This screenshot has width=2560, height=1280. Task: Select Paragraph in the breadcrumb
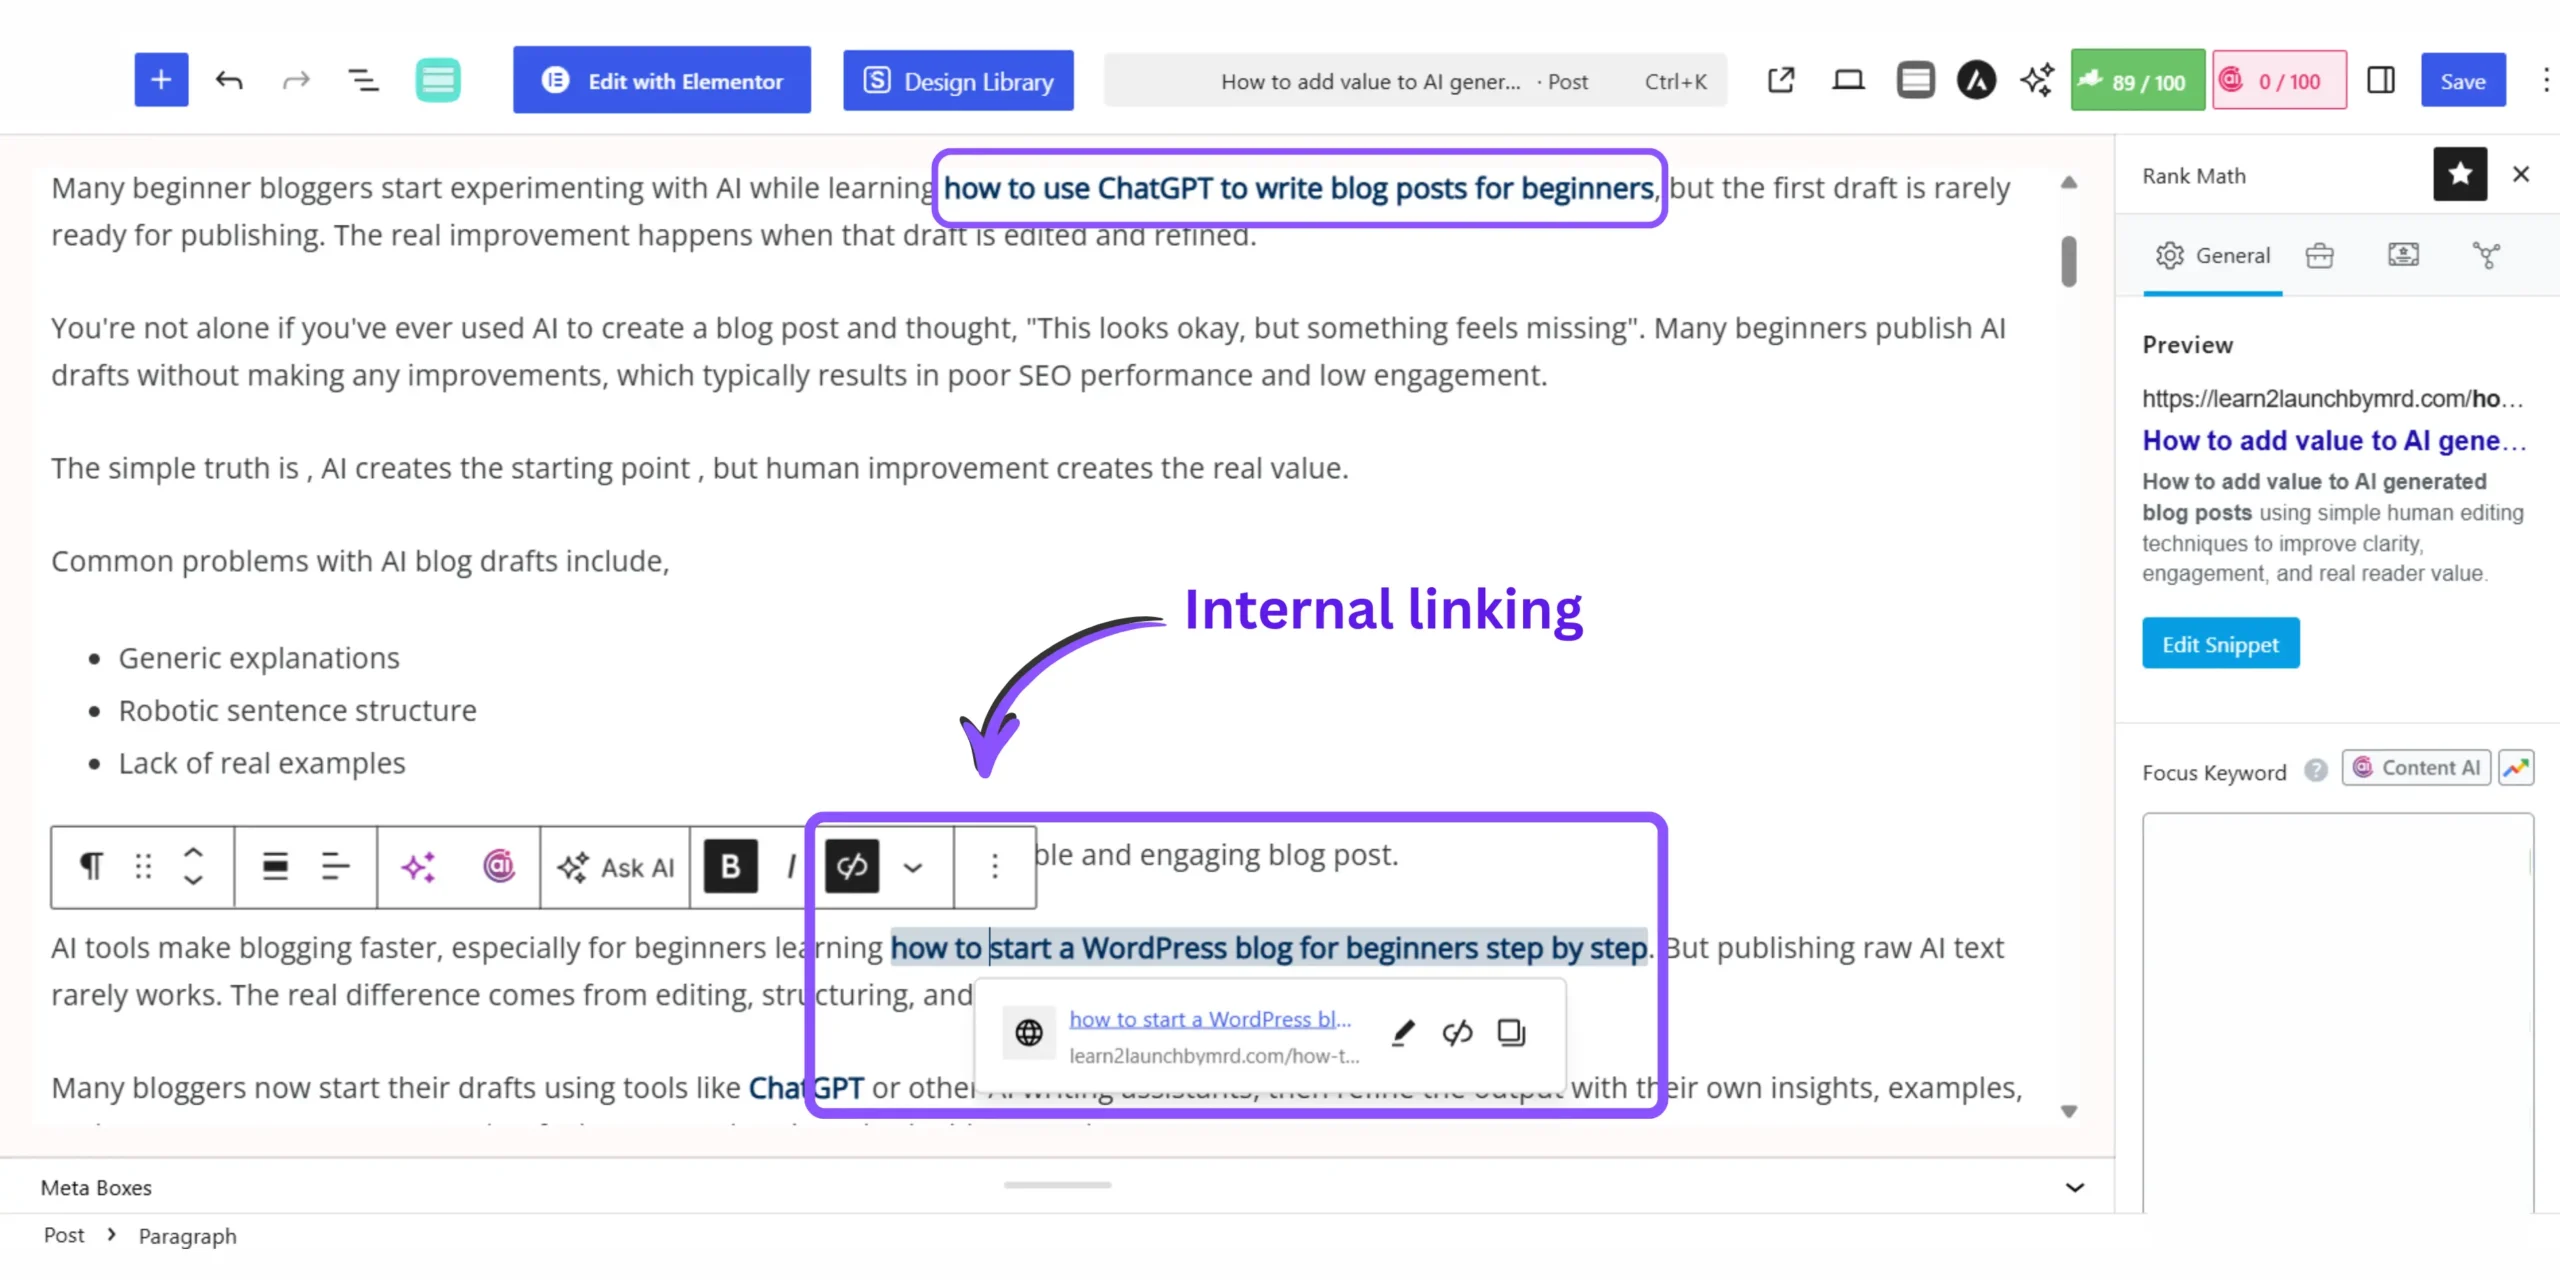[x=187, y=1236]
